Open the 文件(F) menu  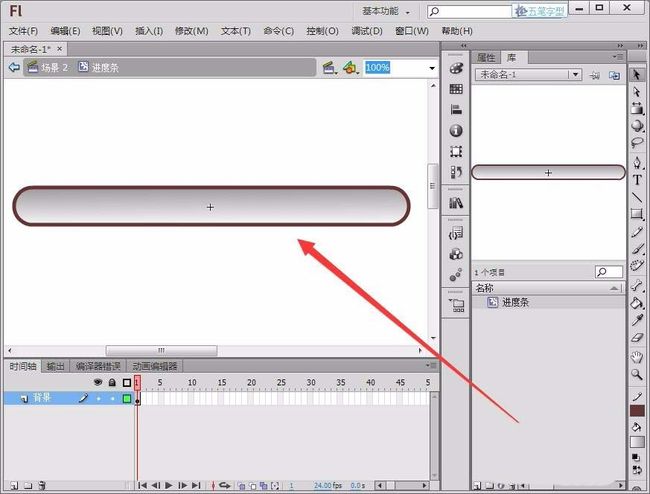point(23,31)
